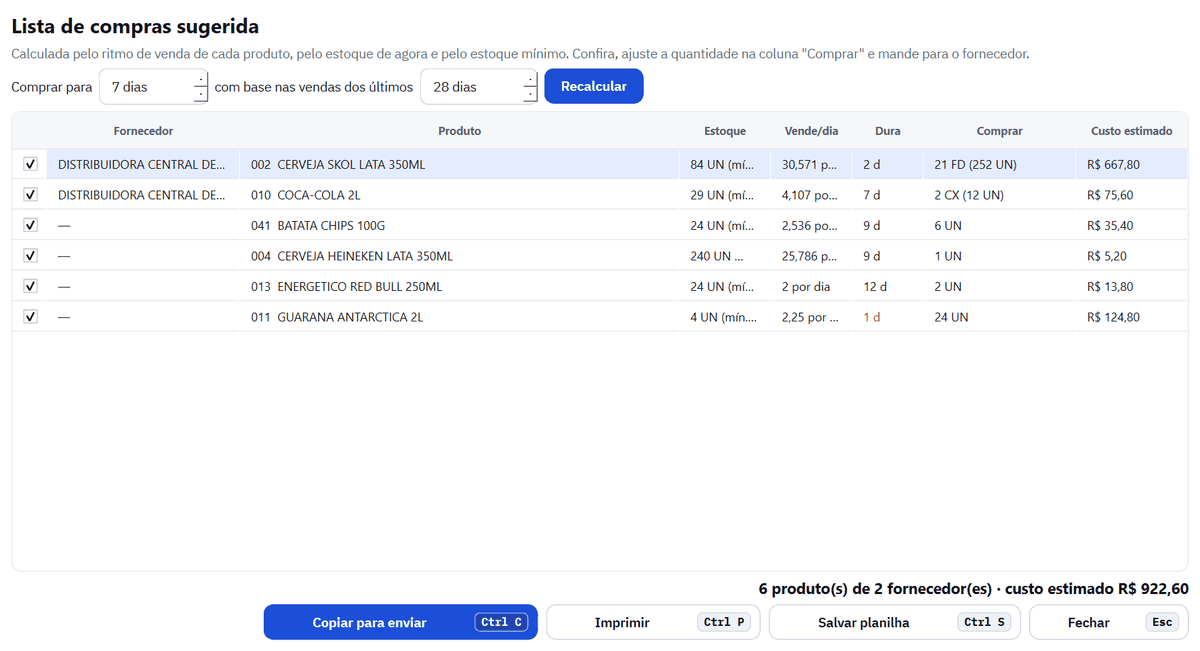Sort by the Comprar column header
Screen dimensions: 1200x651
click(999, 131)
